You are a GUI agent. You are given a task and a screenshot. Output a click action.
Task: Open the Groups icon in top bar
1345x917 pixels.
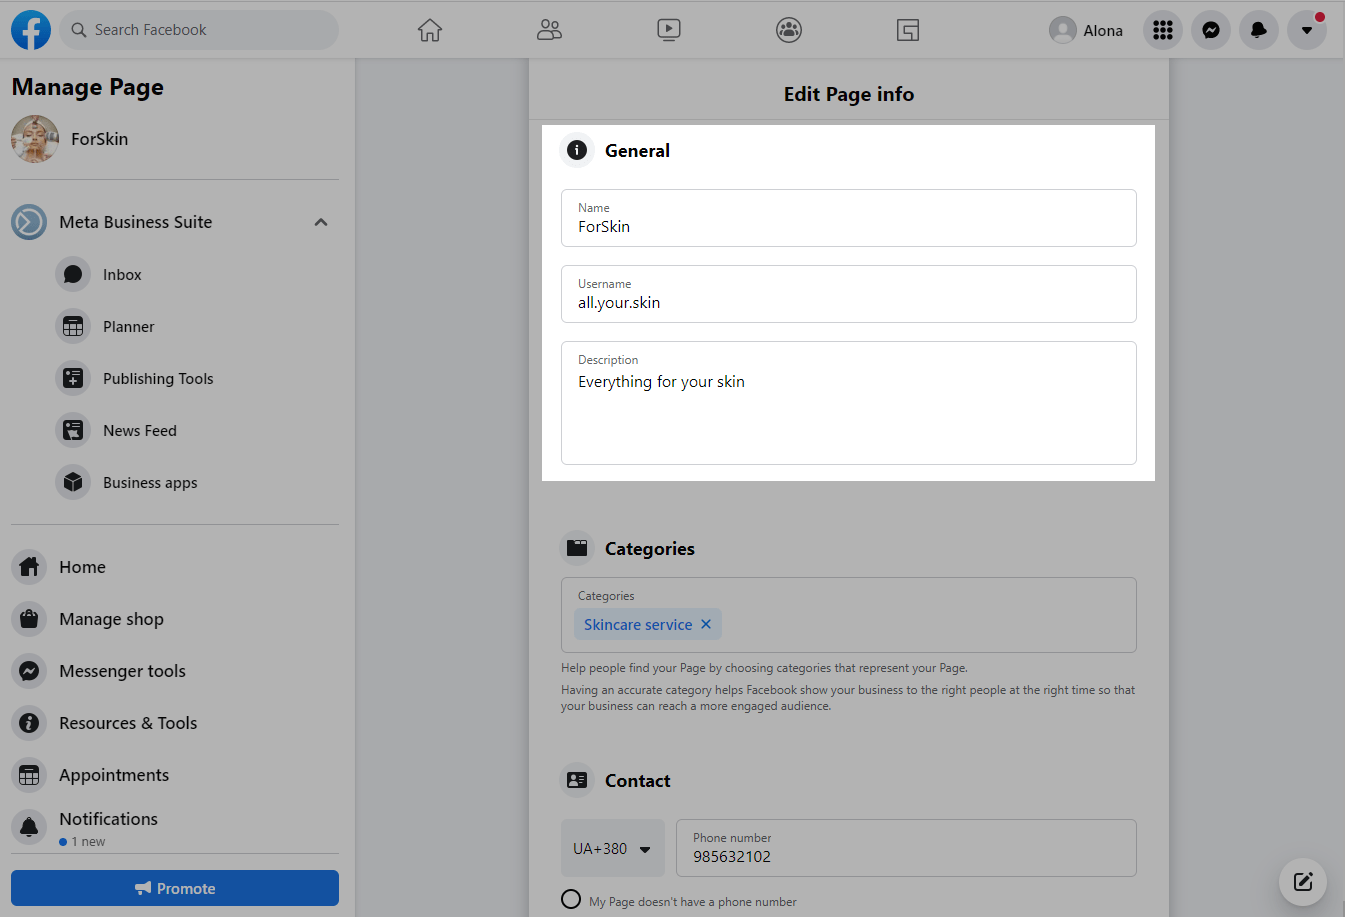(x=789, y=30)
